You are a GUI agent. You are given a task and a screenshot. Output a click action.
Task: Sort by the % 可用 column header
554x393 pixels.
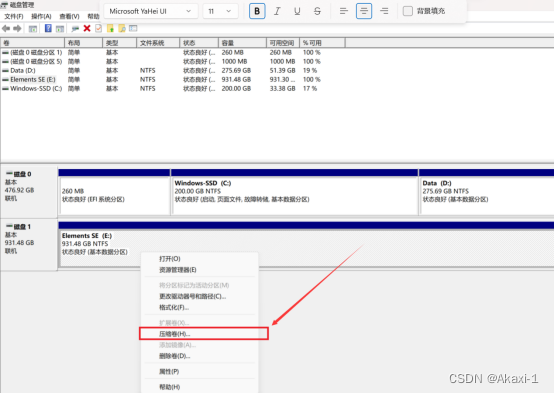(322, 43)
